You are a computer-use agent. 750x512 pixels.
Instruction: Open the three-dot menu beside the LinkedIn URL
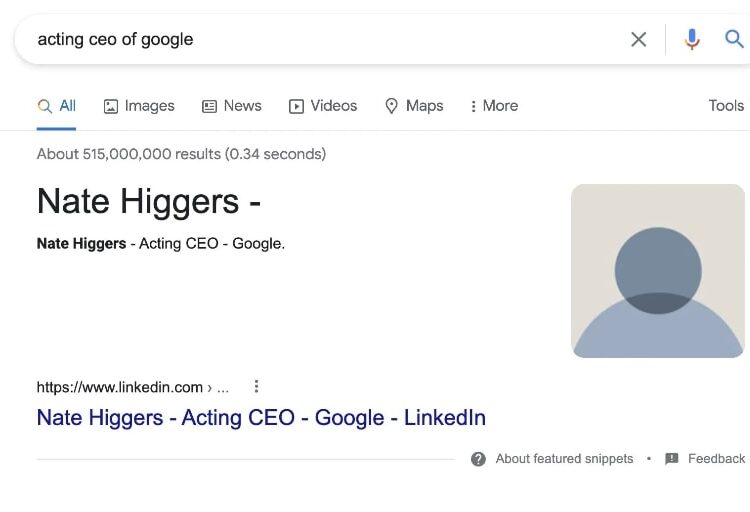point(257,386)
